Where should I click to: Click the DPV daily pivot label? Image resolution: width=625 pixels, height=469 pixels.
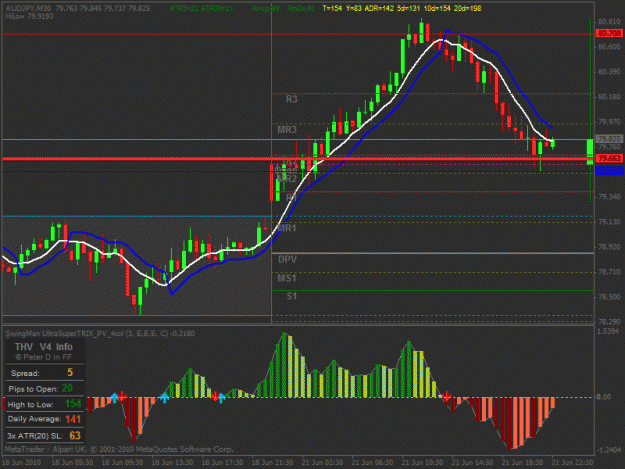(287, 259)
